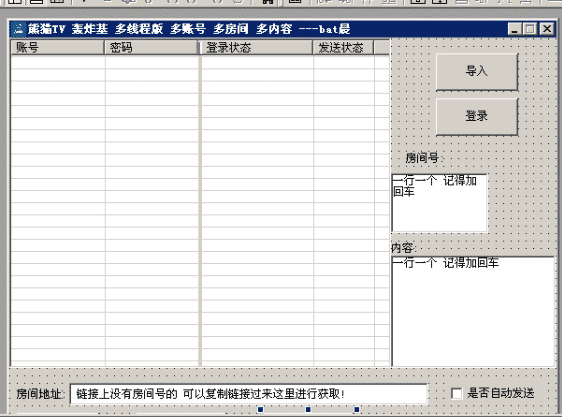Click the thick divider between 密码 and 登录状态
The image size is (562, 417).
point(200,204)
